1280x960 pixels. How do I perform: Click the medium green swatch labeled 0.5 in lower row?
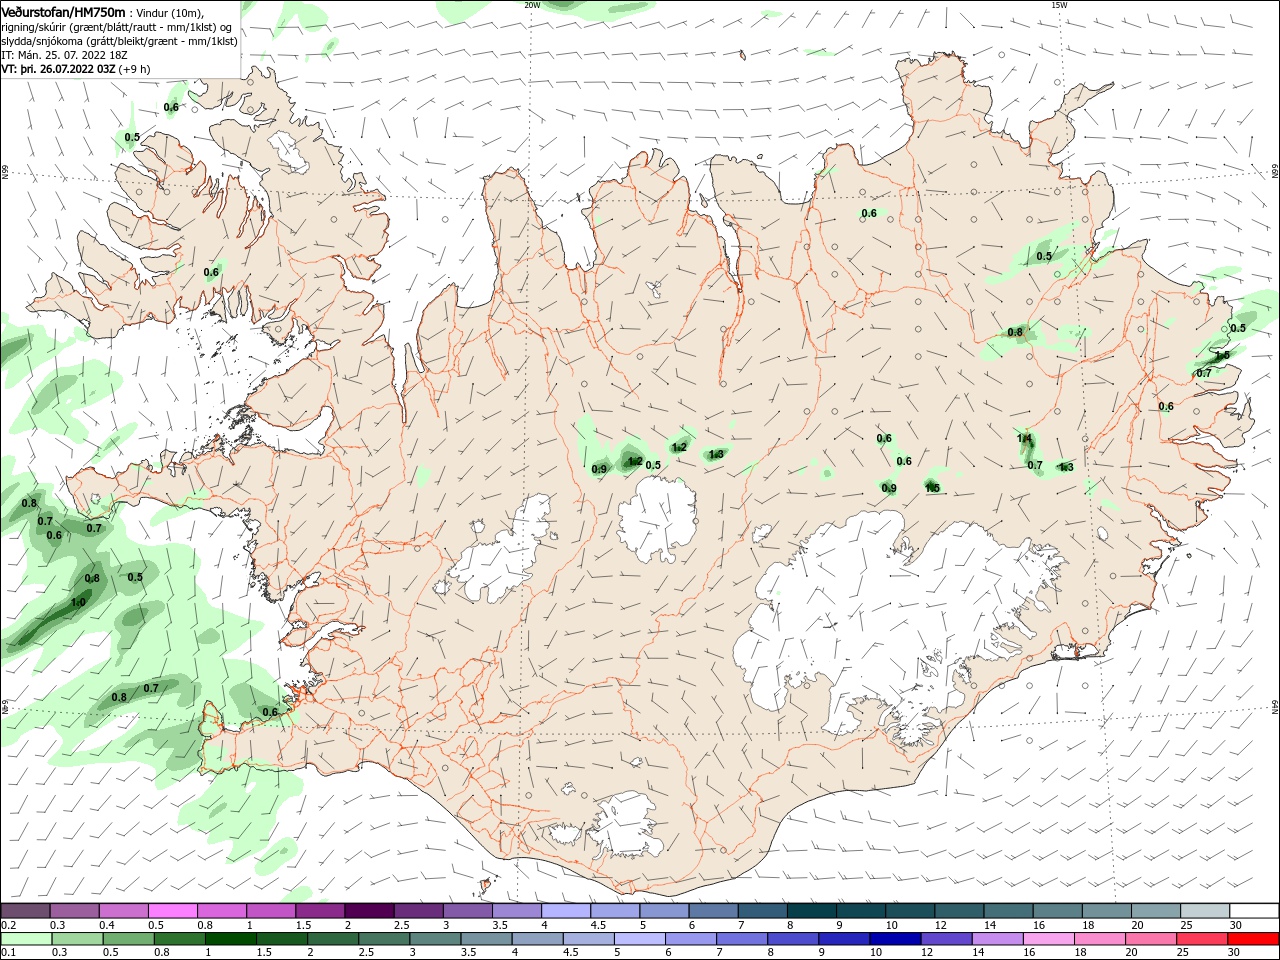[x=128, y=939]
